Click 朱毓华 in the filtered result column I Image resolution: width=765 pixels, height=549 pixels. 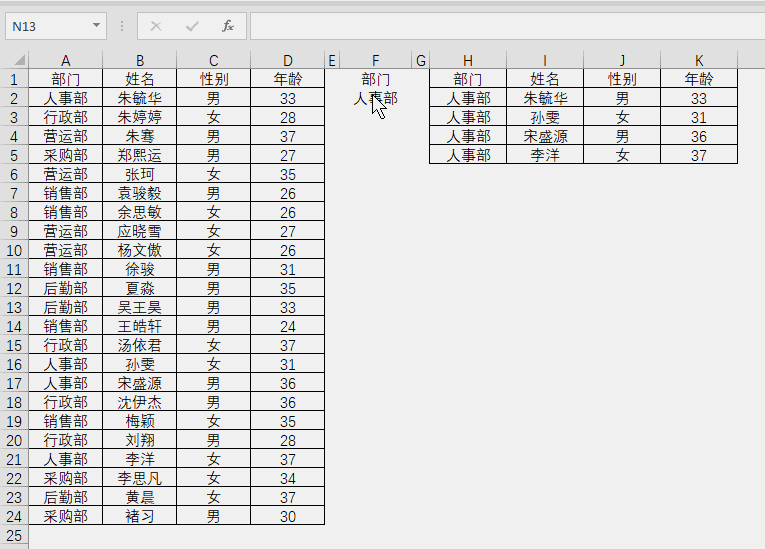[545, 98]
